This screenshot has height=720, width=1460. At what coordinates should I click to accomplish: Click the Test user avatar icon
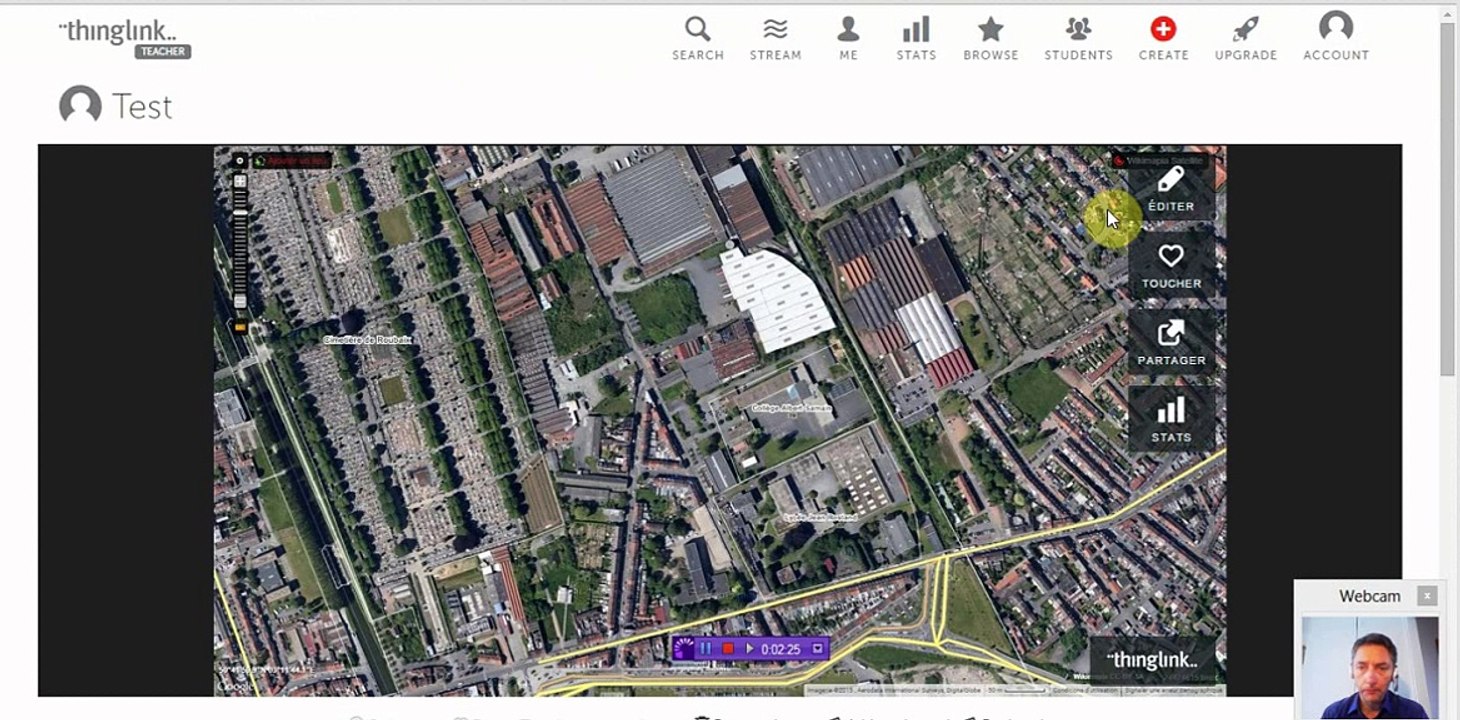click(80, 105)
